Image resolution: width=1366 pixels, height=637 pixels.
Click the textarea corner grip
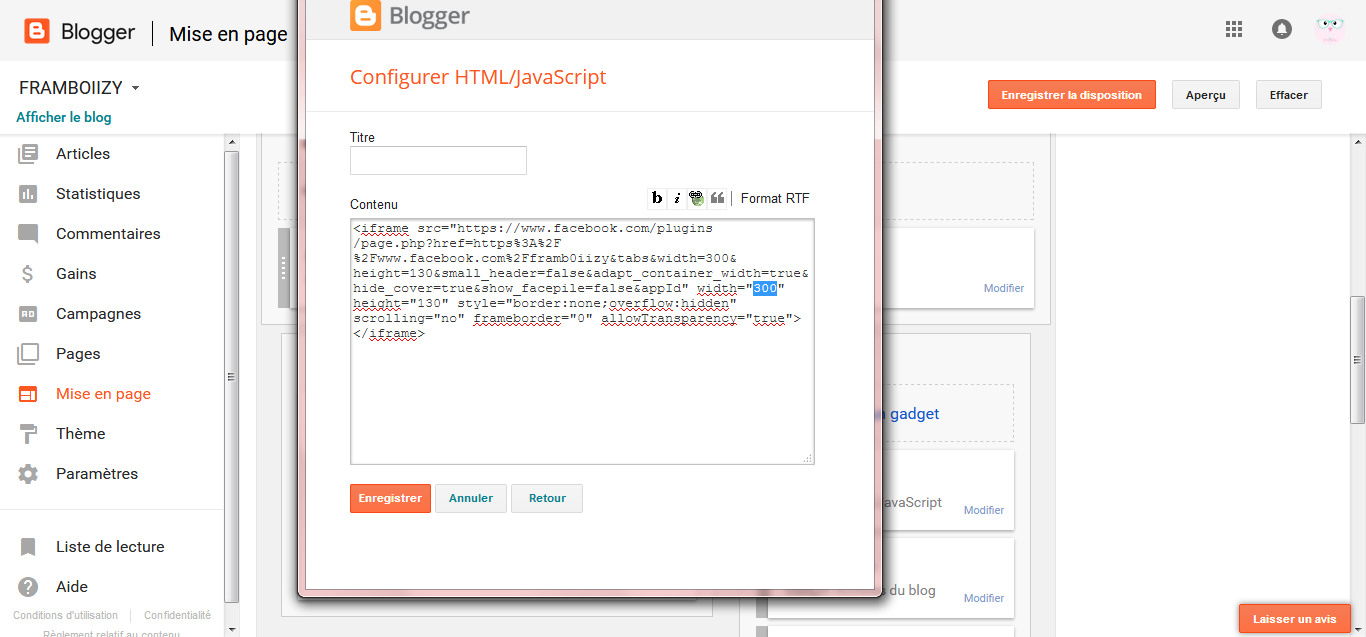click(808, 458)
